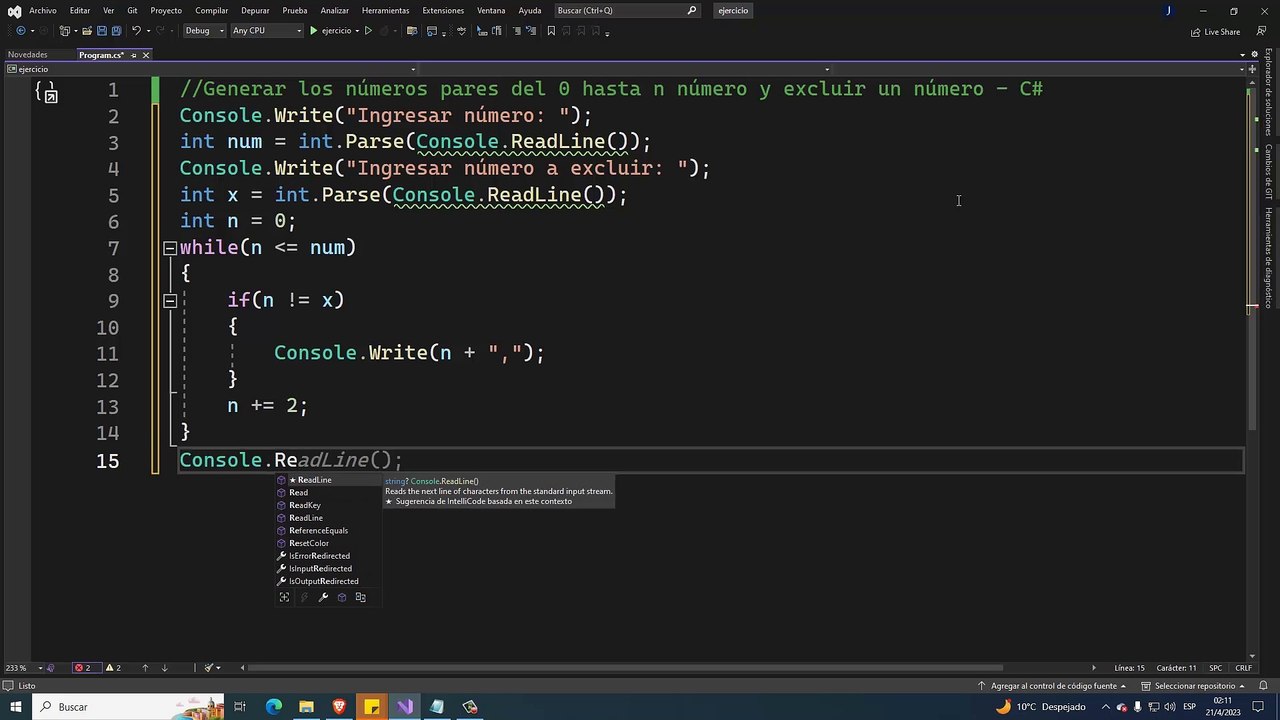
Task: Open Visual Studio icon in taskbar
Action: 404,707
